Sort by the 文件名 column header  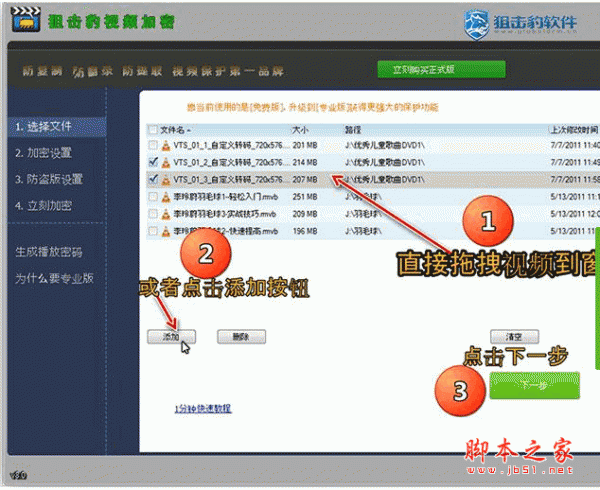(175, 130)
